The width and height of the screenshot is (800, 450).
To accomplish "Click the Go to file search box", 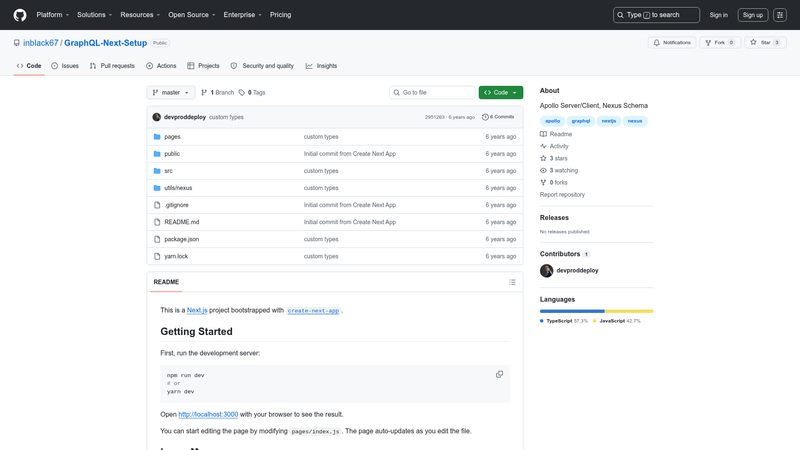I will [433, 92].
